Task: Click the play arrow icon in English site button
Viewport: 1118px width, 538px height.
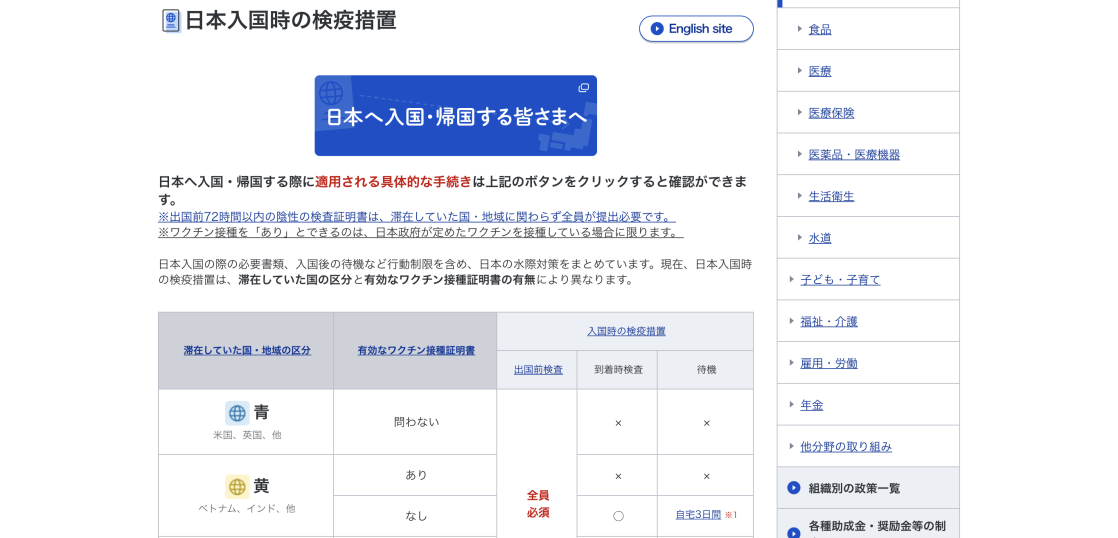Action: [657, 29]
